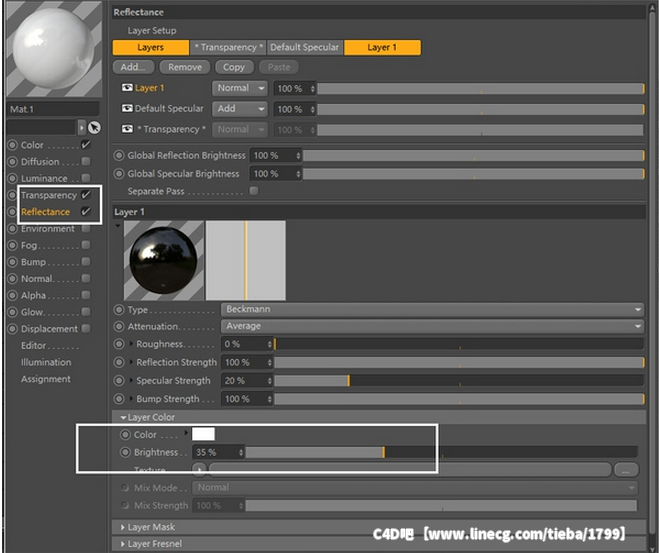Open the texture browse ellipsis button
This screenshot has width=659, height=553.
(626, 470)
